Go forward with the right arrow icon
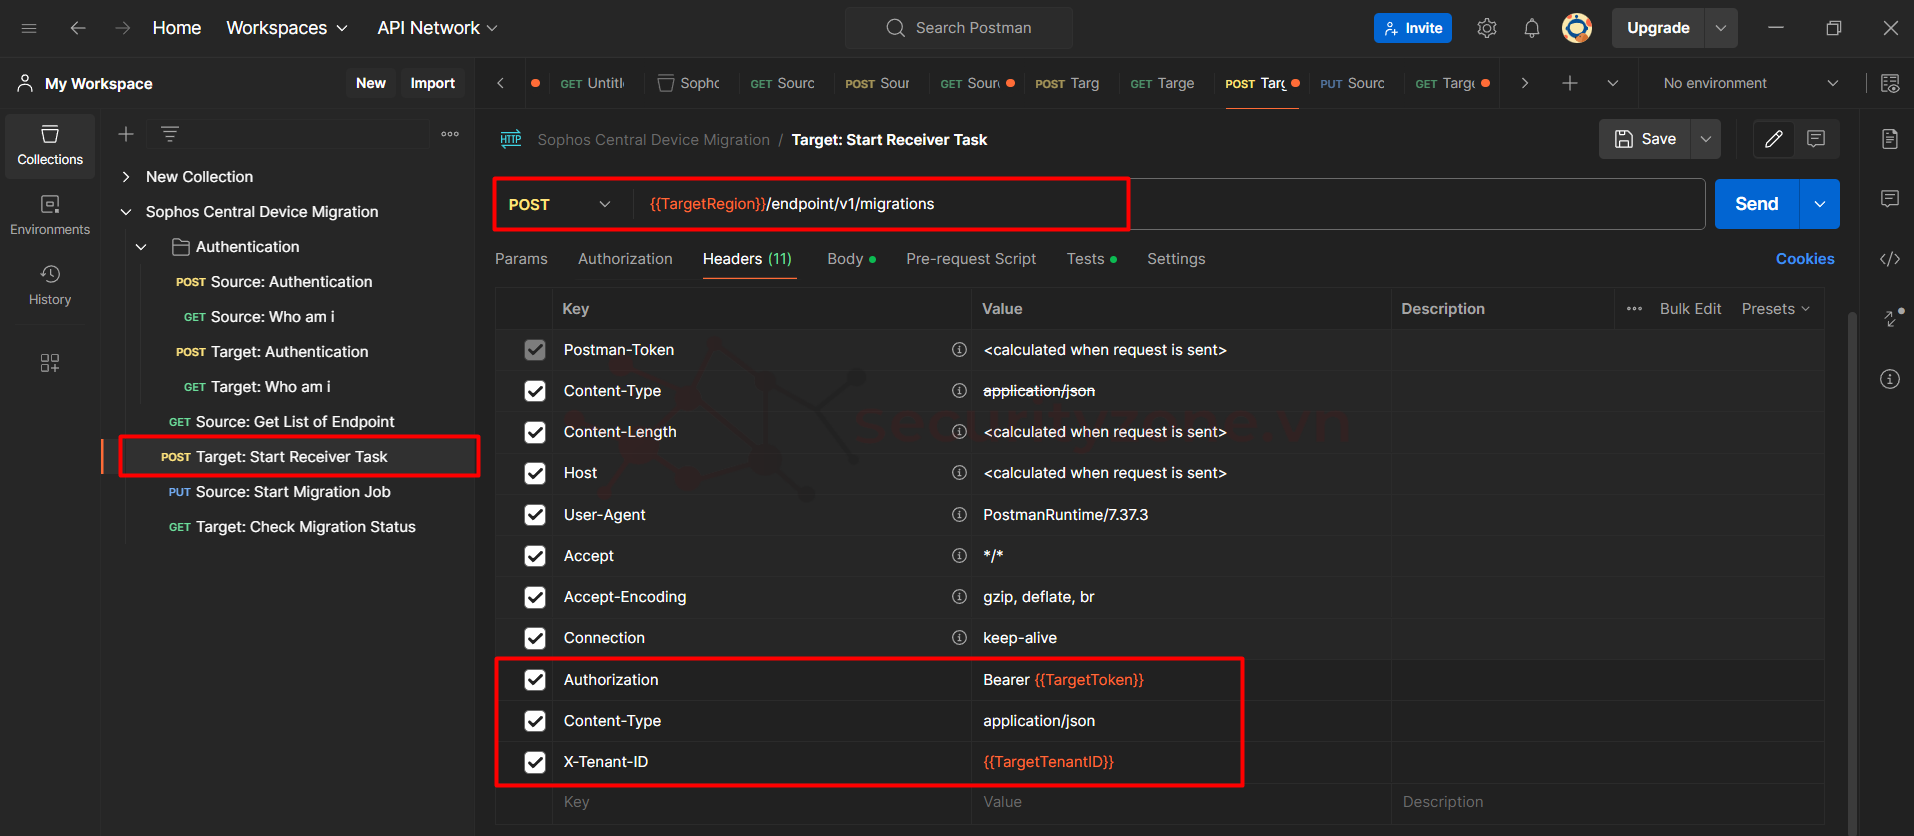The height and width of the screenshot is (836, 1914). click(123, 28)
